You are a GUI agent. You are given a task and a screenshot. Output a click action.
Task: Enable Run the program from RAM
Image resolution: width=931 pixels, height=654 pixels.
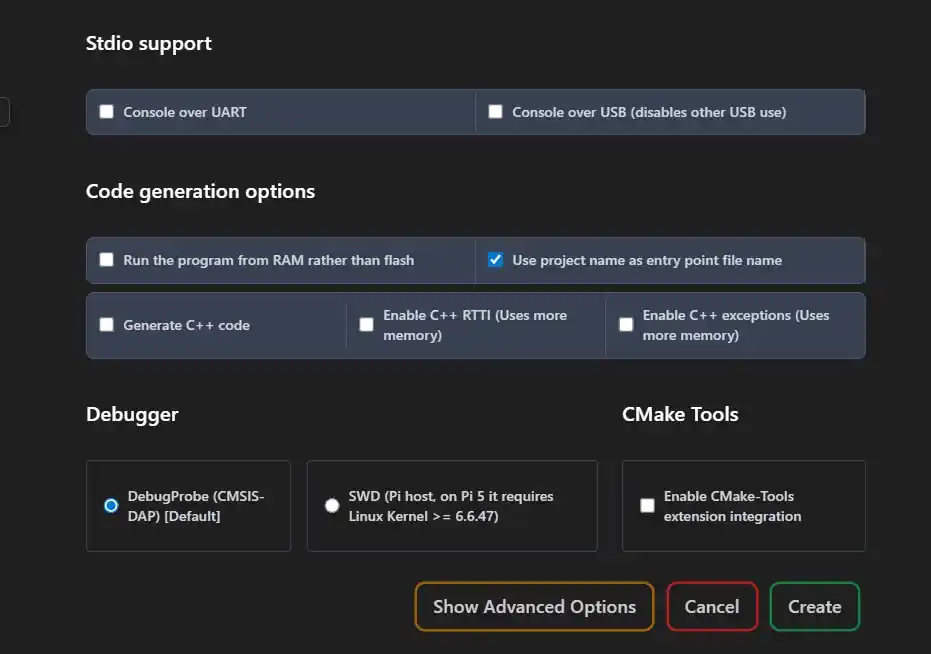[106, 260]
